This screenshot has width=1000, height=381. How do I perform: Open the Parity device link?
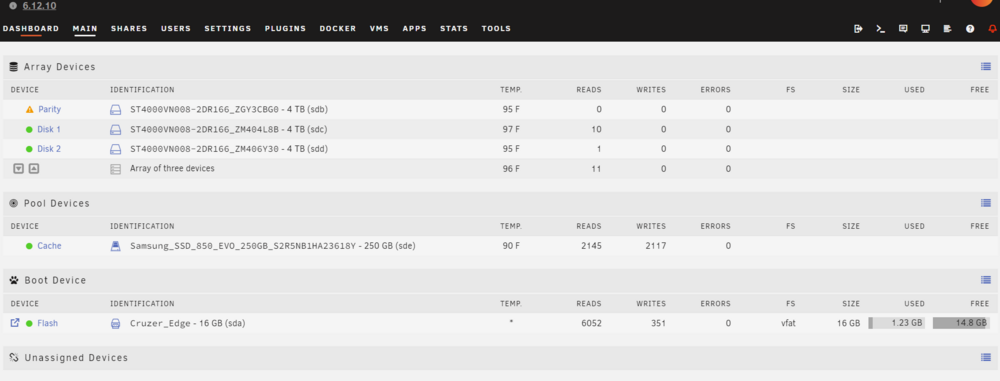tap(50, 110)
